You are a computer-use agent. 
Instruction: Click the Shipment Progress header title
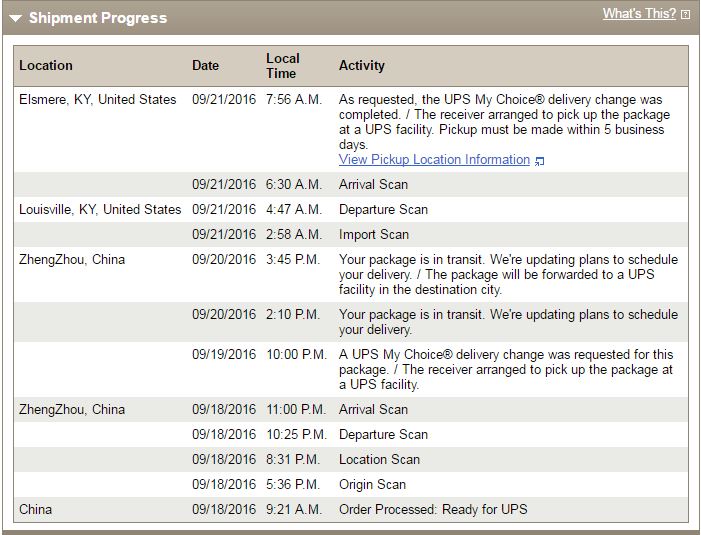point(98,18)
